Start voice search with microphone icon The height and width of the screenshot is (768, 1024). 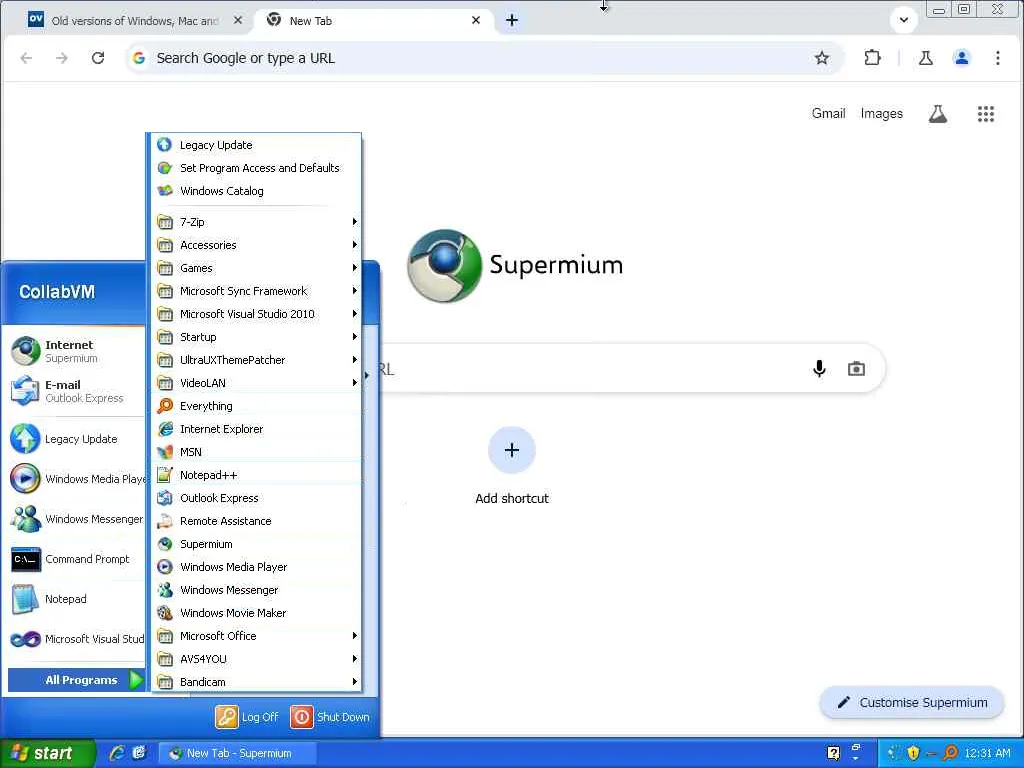coord(819,369)
